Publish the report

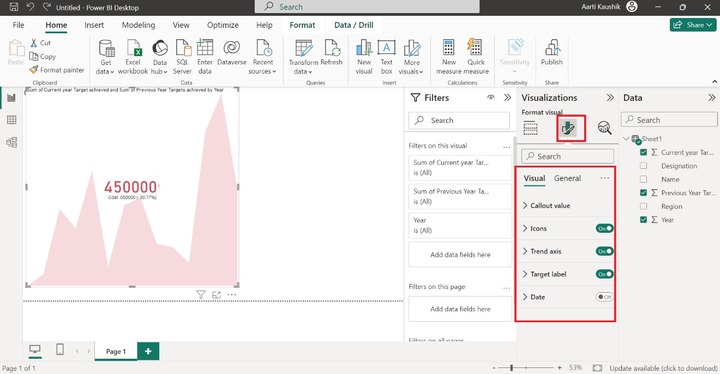pos(551,52)
